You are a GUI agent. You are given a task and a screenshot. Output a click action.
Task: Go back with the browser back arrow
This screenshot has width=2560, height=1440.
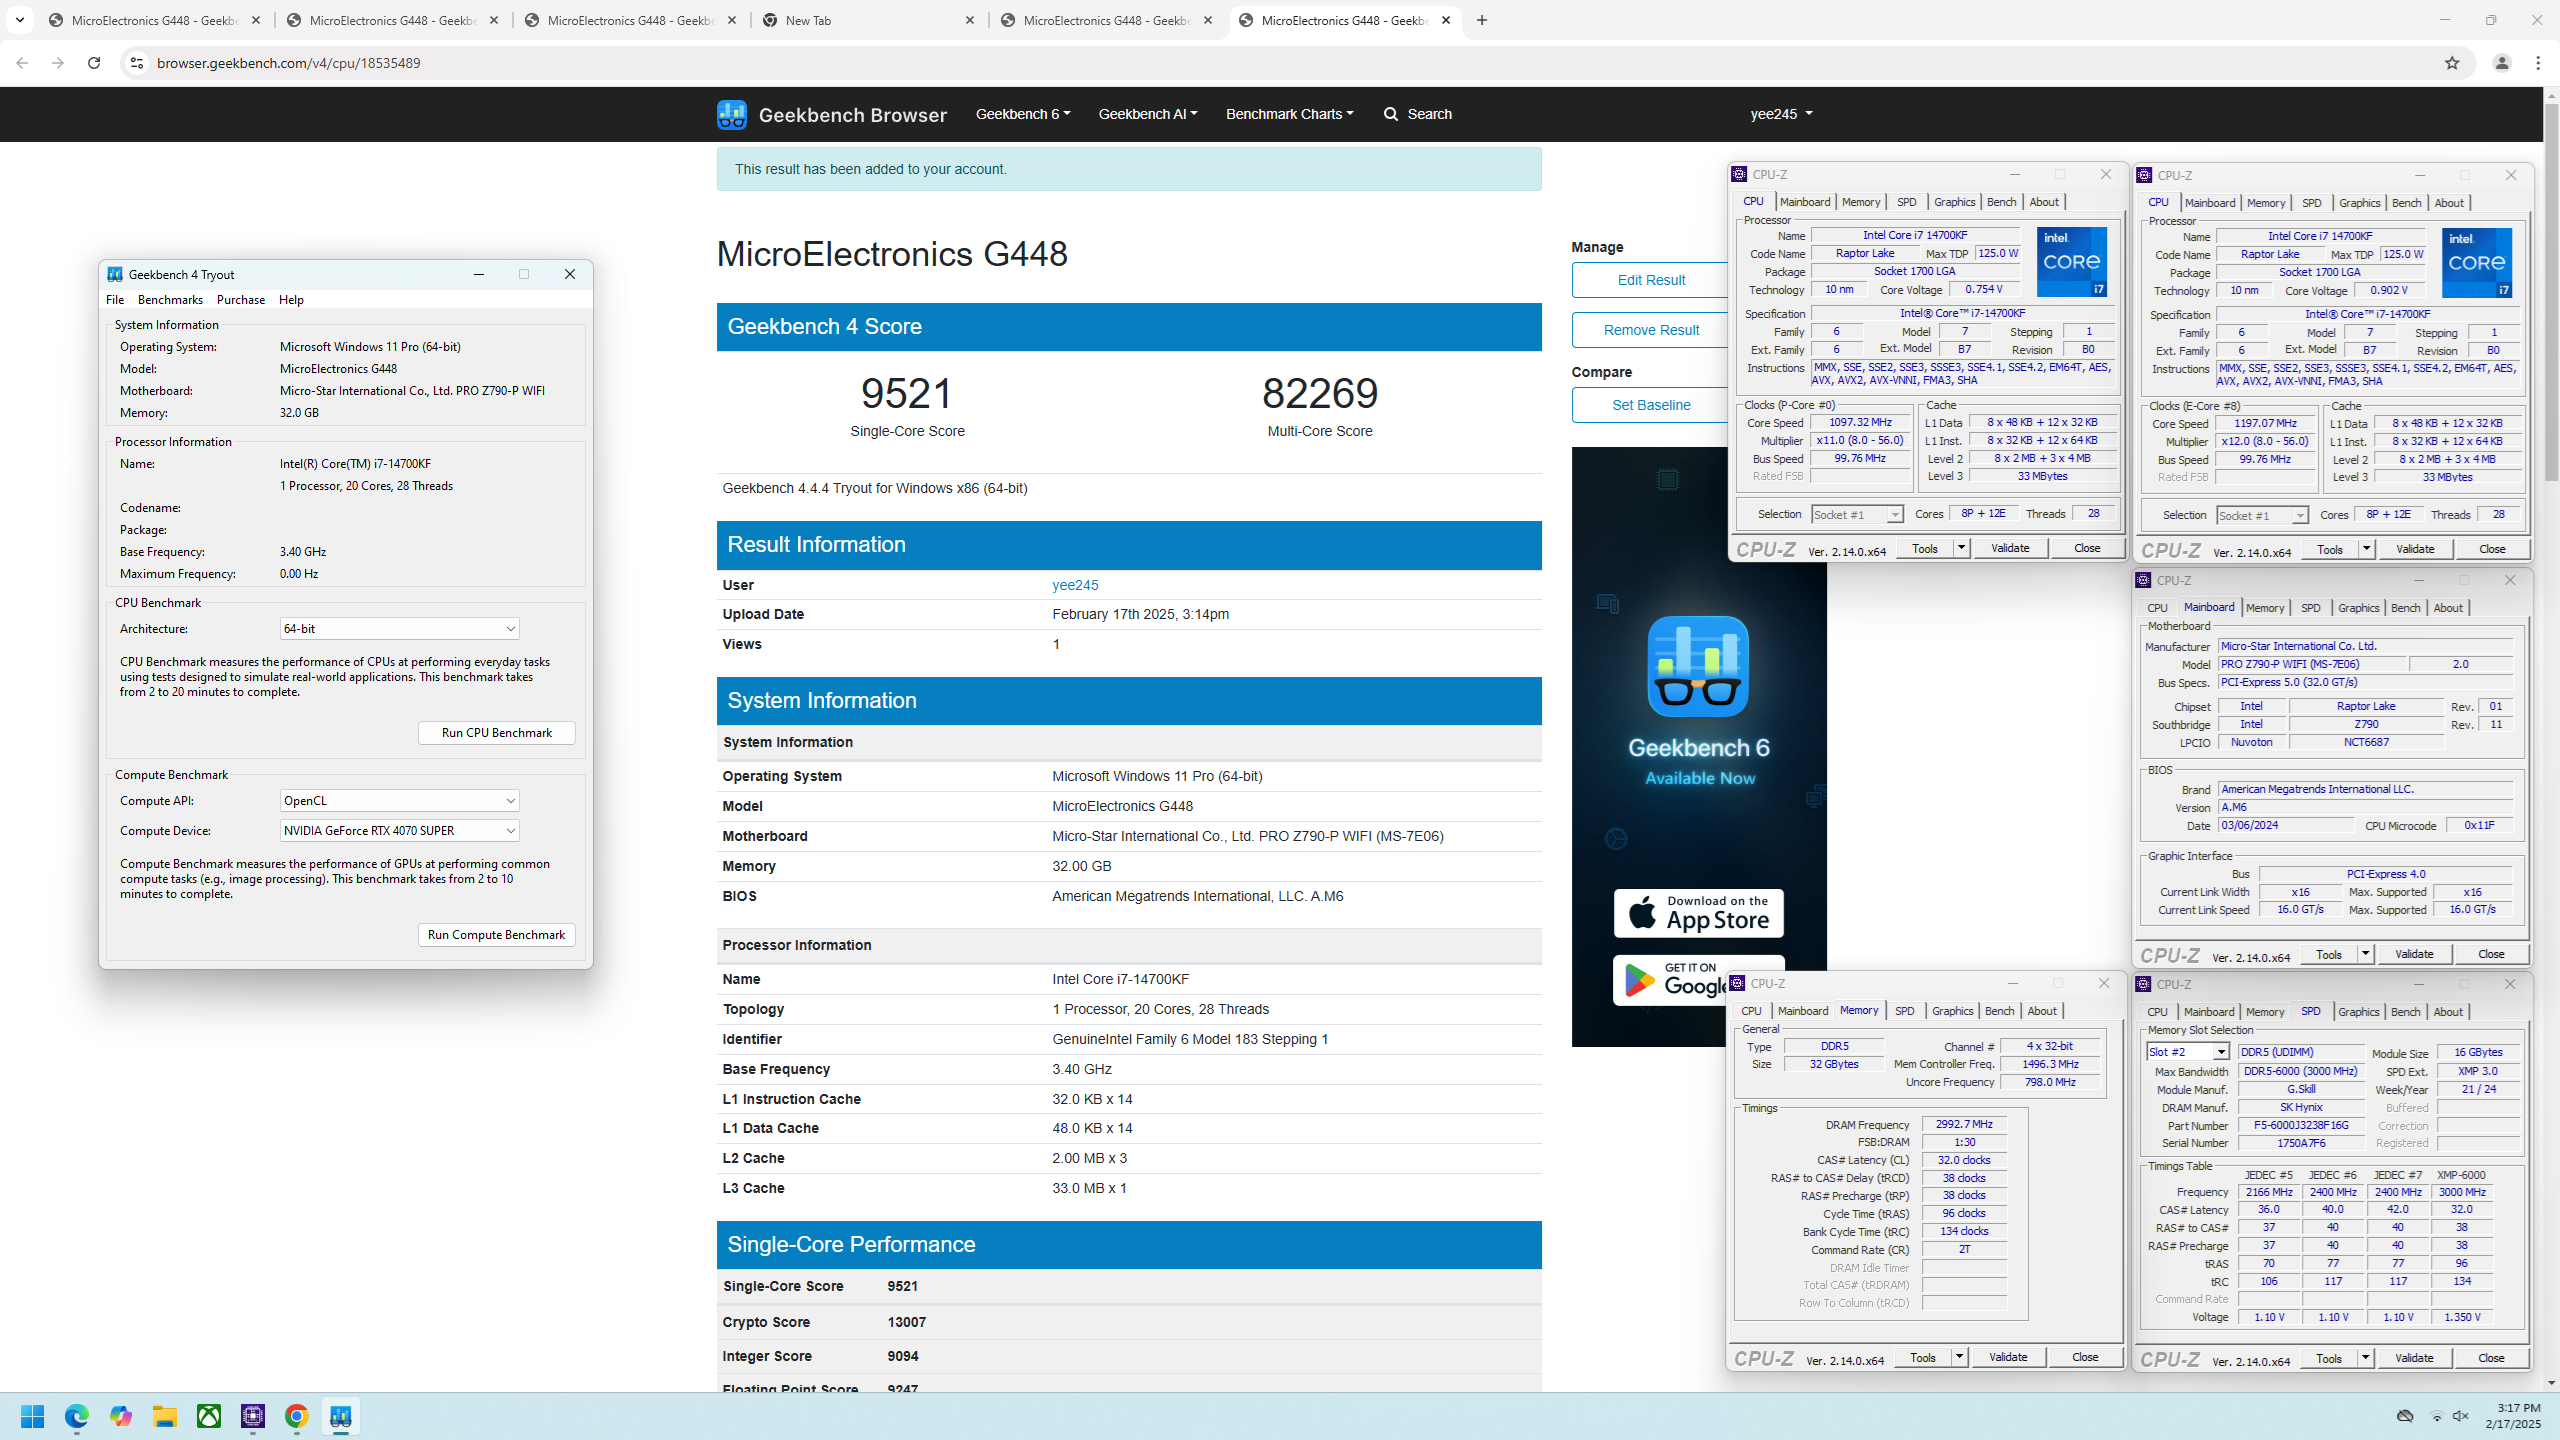(x=22, y=63)
